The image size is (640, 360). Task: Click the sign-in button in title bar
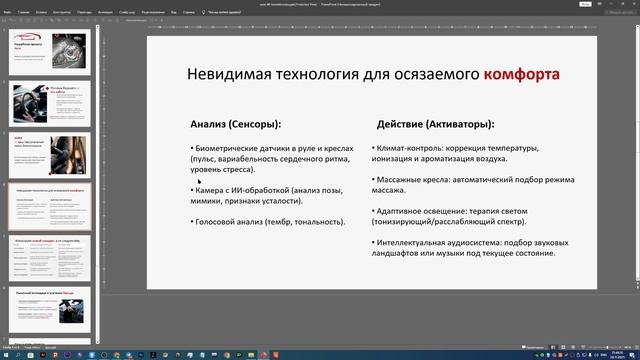pyautogui.click(x=585, y=4)
